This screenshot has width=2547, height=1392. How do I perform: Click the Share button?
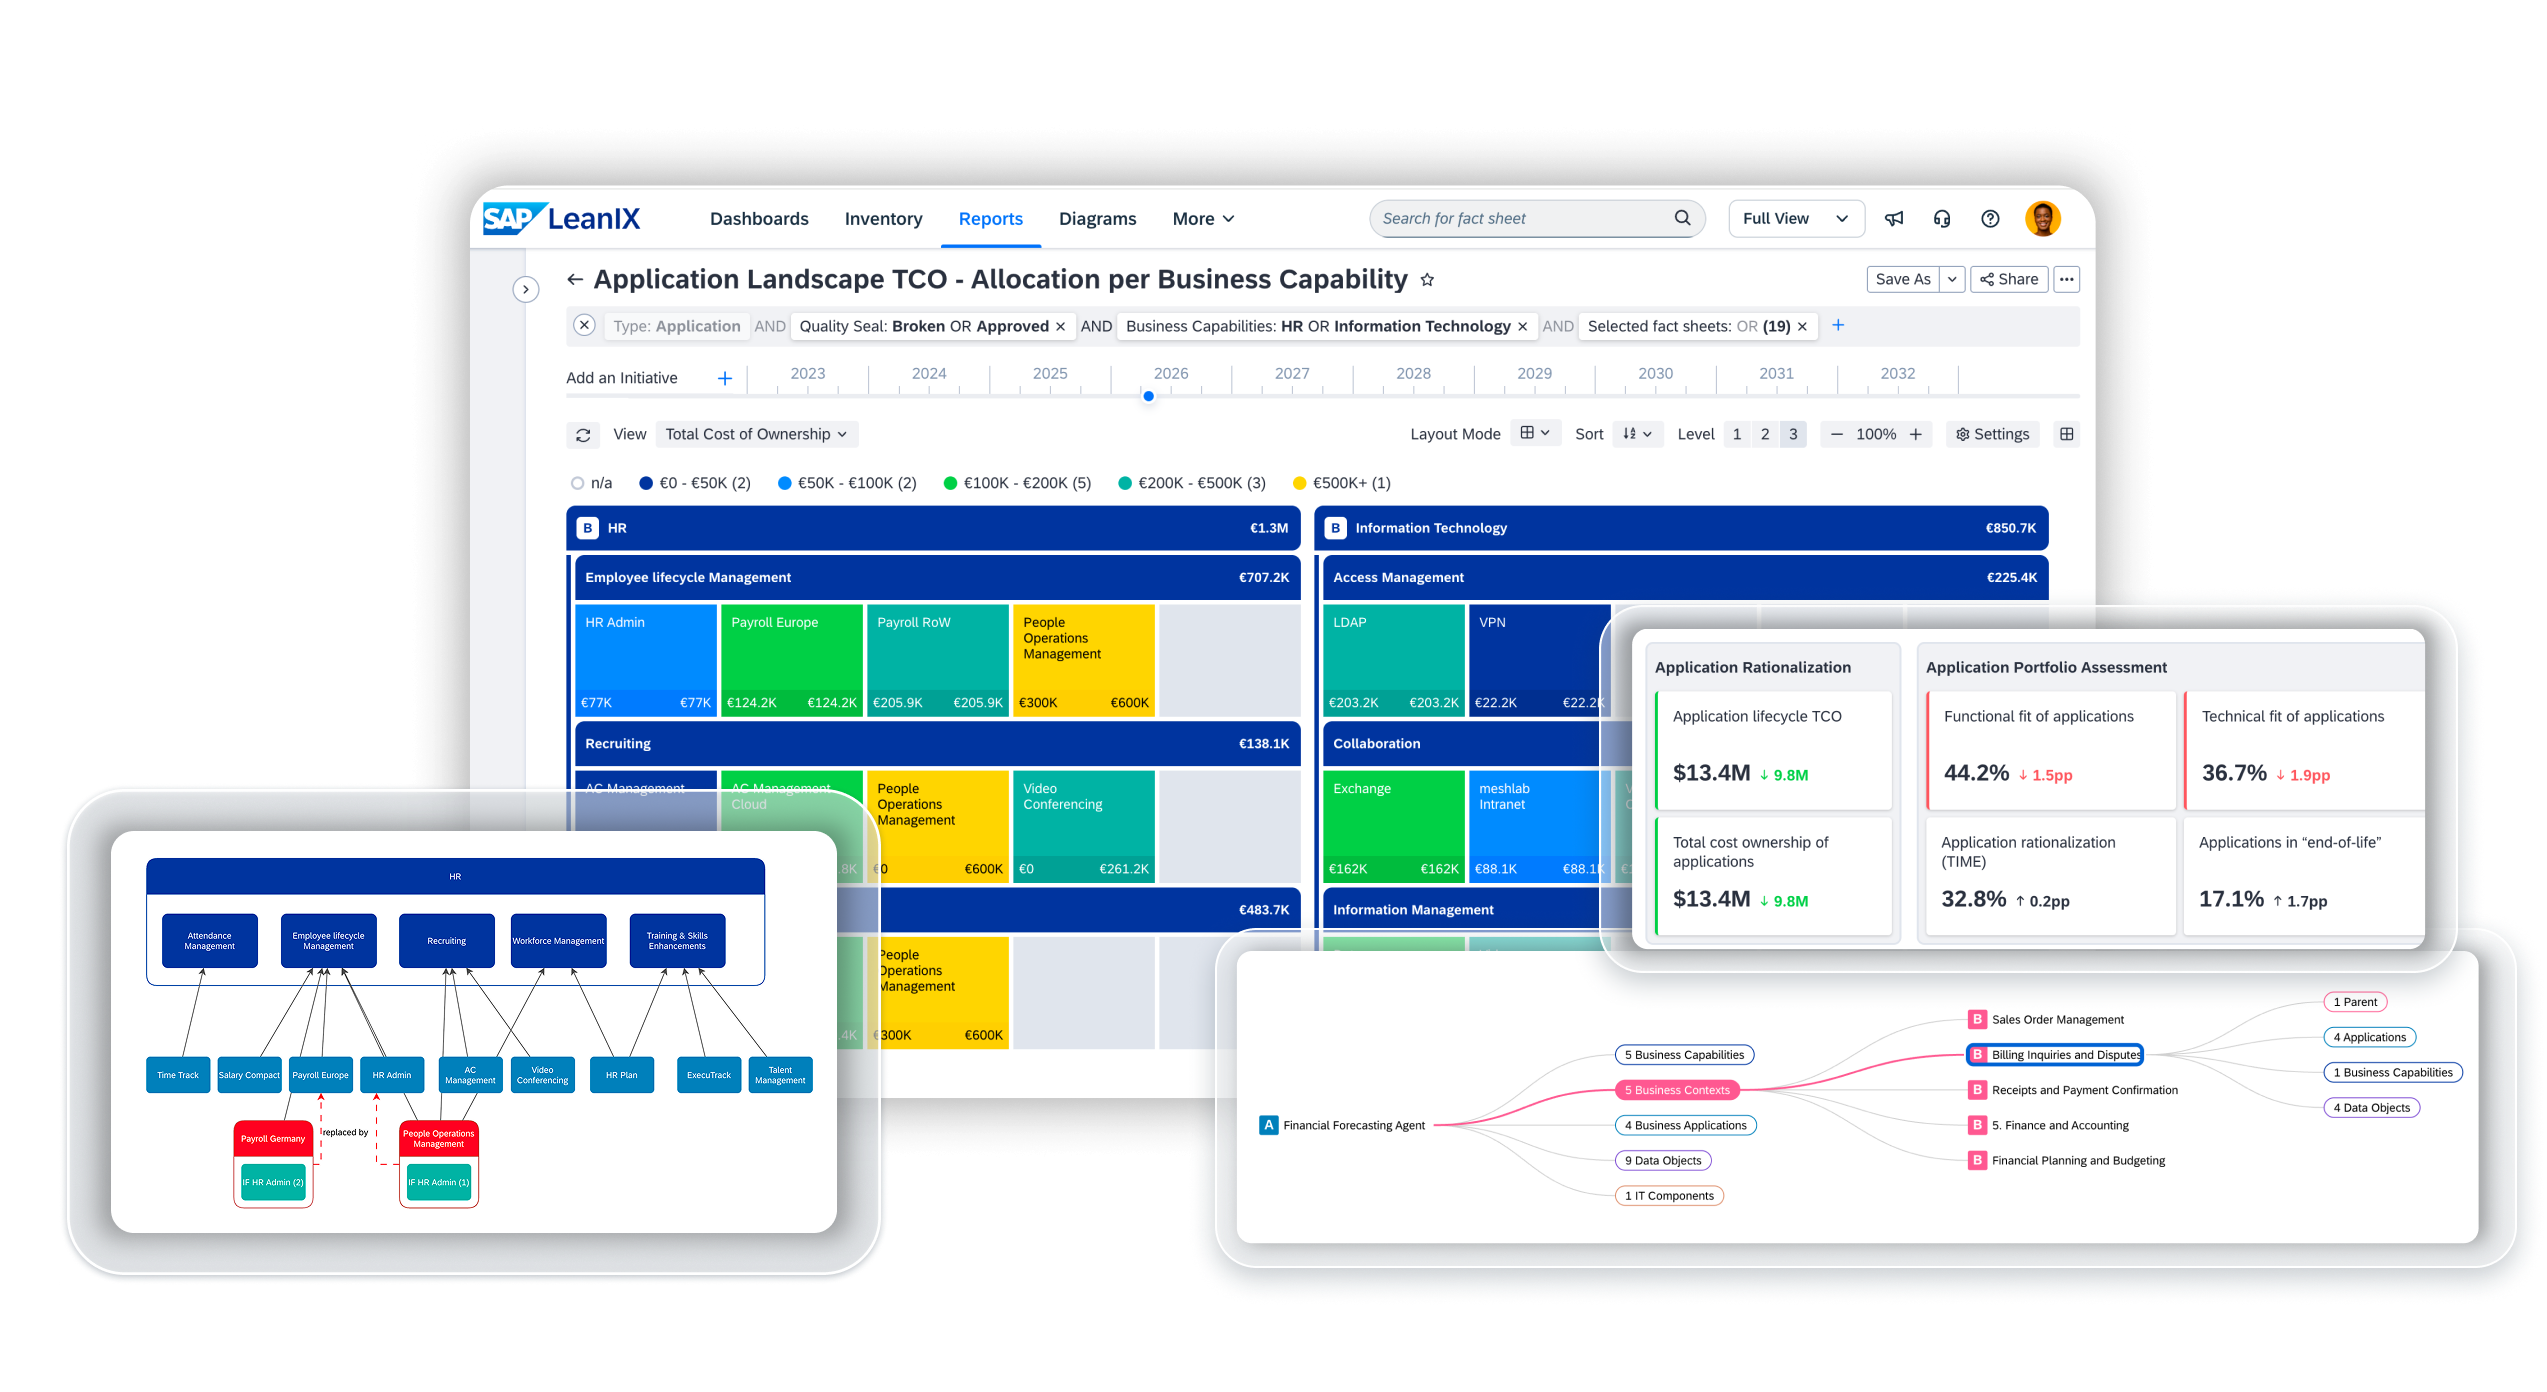2009,280
